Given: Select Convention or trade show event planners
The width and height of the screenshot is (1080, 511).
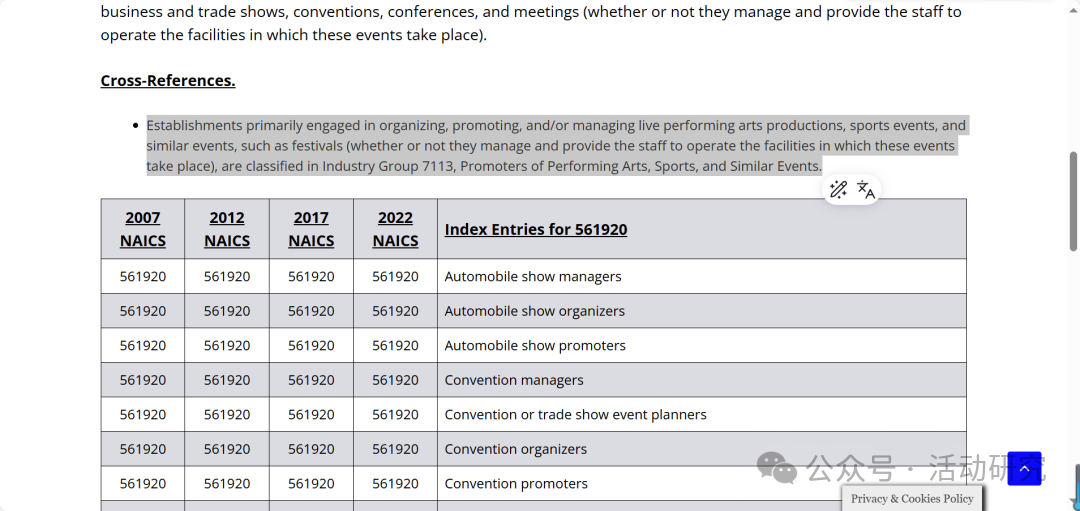Looking at the screenshot, I should click(575, 414).
